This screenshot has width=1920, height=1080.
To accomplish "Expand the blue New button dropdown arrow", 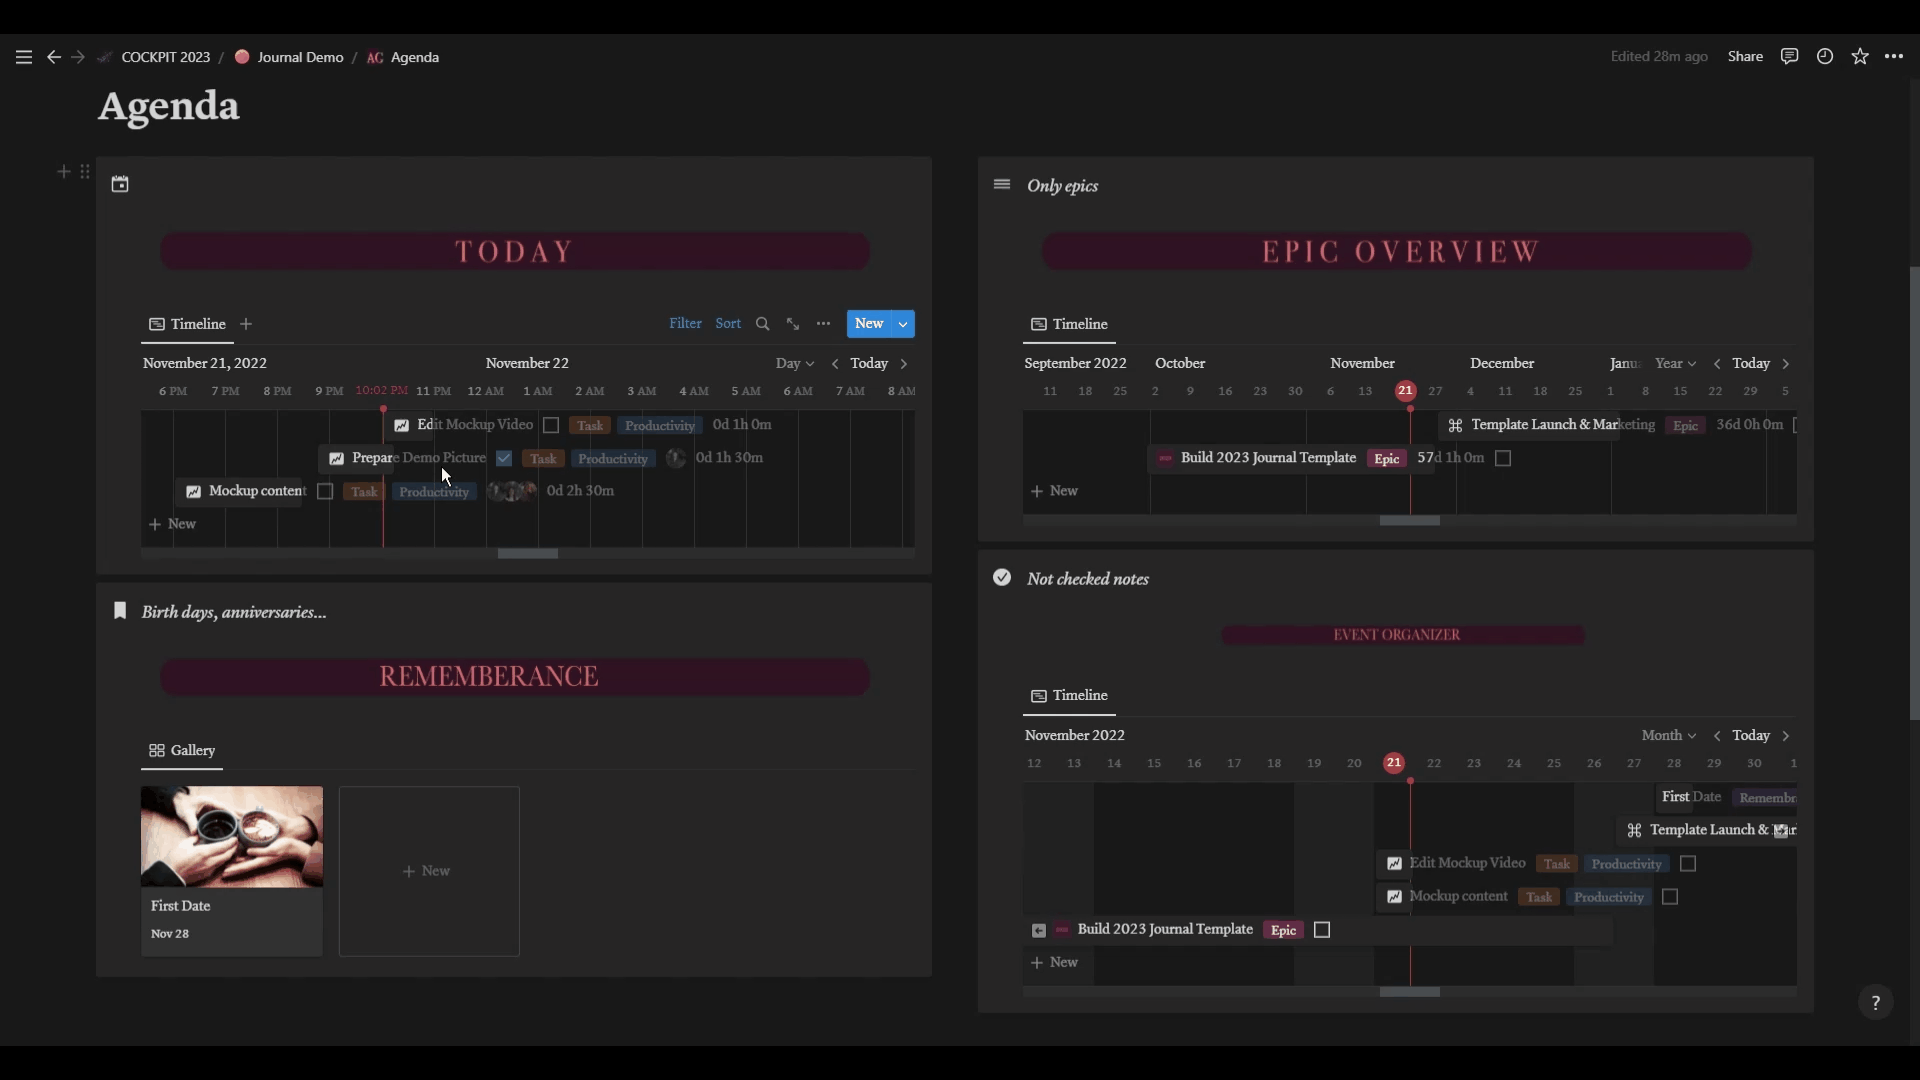I will [903, 324].
